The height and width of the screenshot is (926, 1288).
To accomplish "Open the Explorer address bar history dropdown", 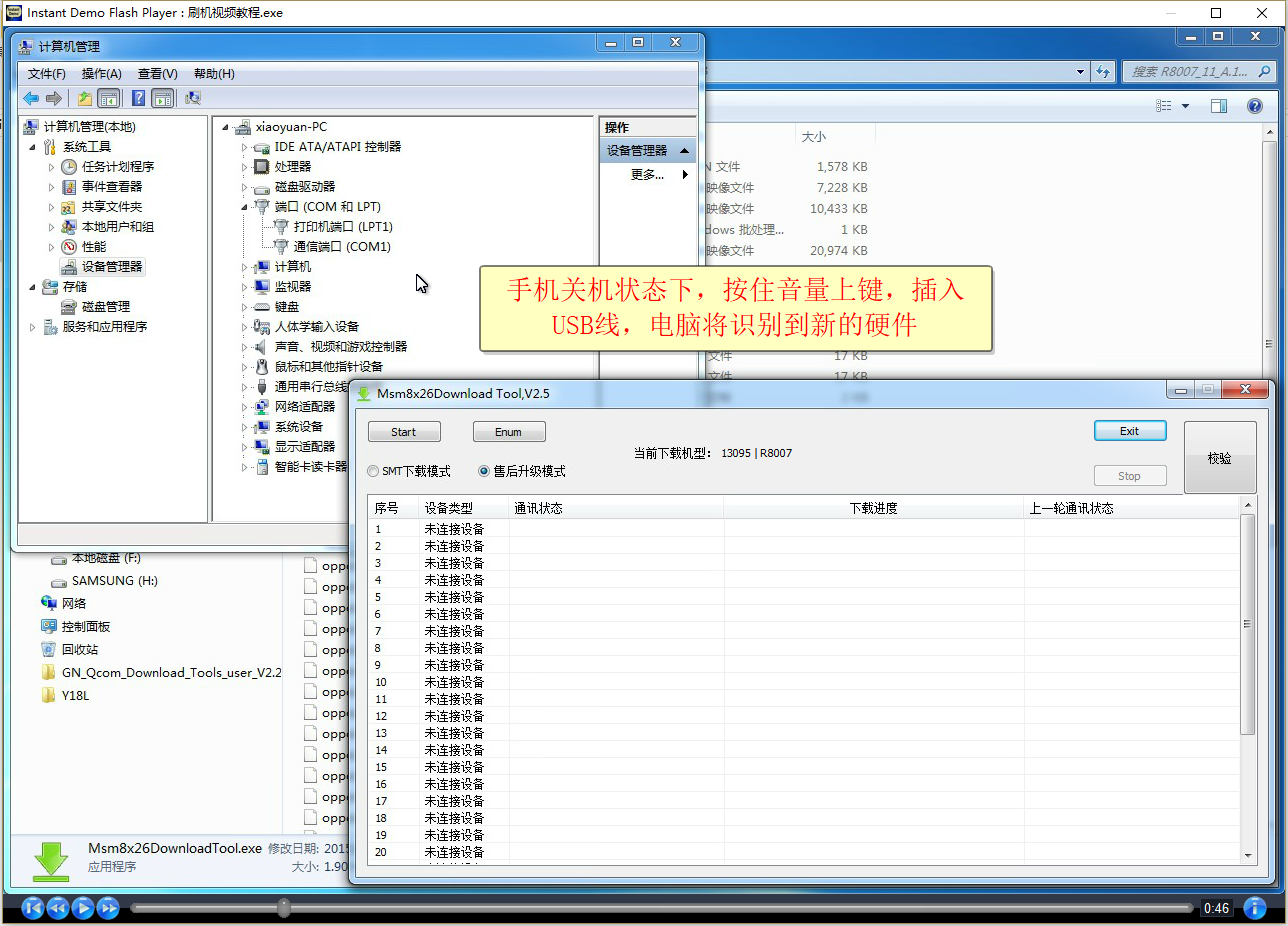I will 1080,72.
